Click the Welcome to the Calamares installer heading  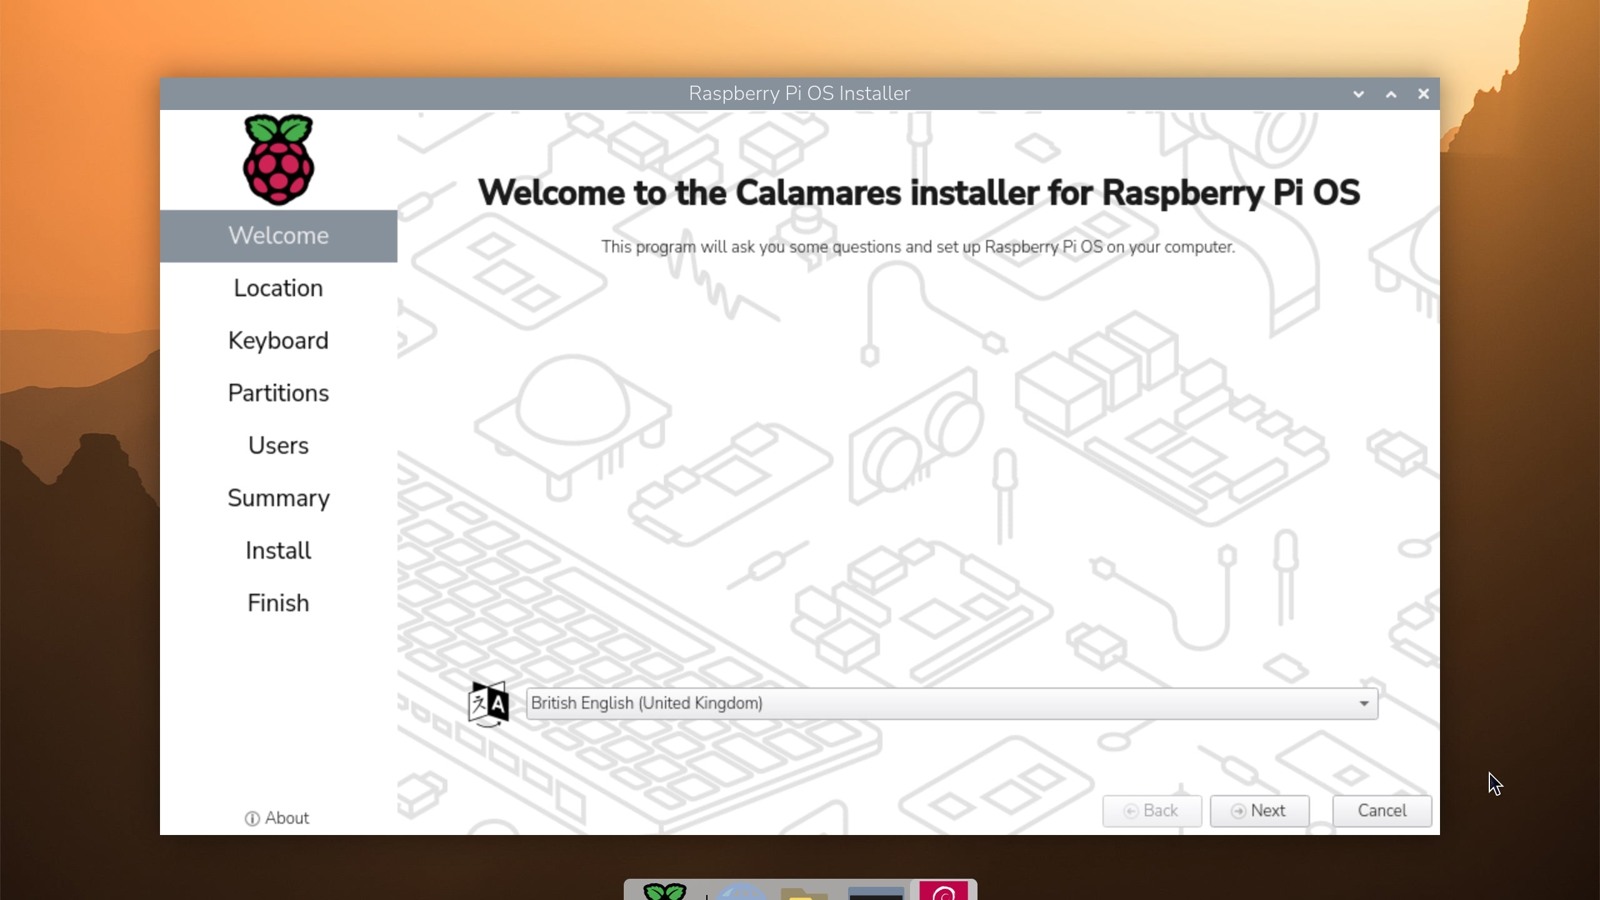[x=918, y=192]
